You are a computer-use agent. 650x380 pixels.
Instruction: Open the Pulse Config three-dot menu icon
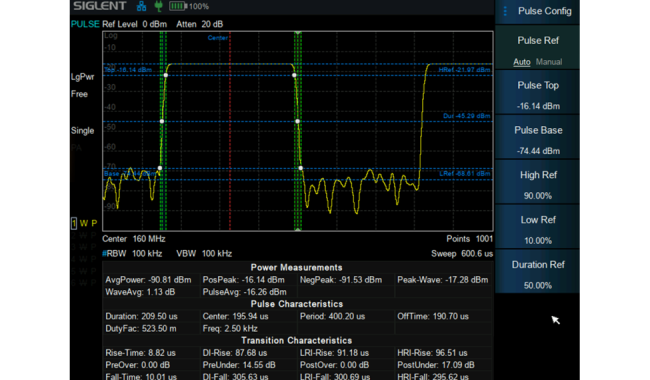point(505,11)
